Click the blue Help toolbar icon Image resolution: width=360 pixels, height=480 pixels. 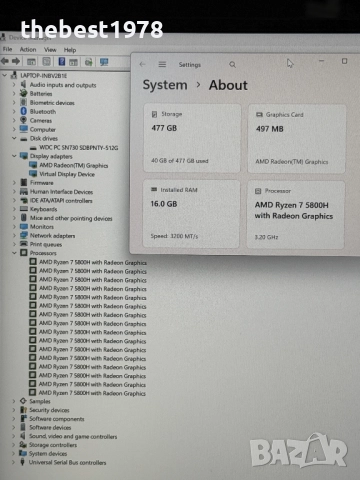click(x=62, y=62)
